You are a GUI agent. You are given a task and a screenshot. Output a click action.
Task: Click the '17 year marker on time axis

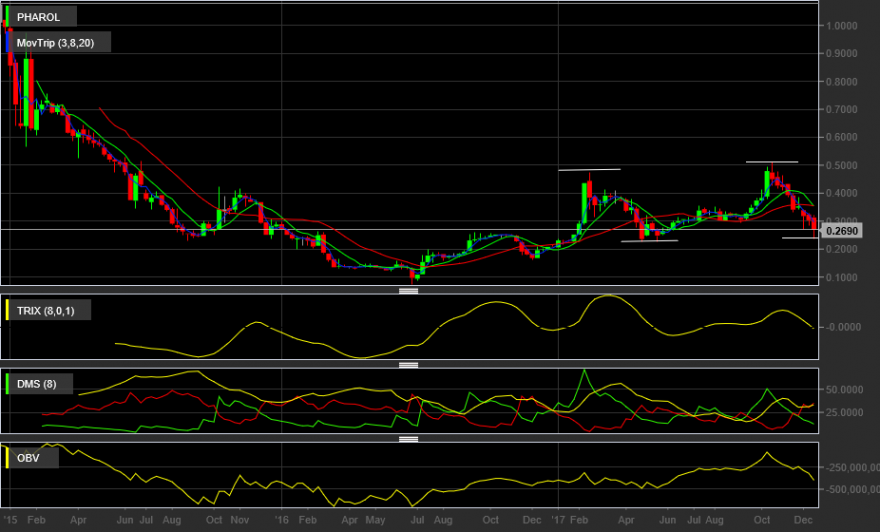[x=558, y=520]
